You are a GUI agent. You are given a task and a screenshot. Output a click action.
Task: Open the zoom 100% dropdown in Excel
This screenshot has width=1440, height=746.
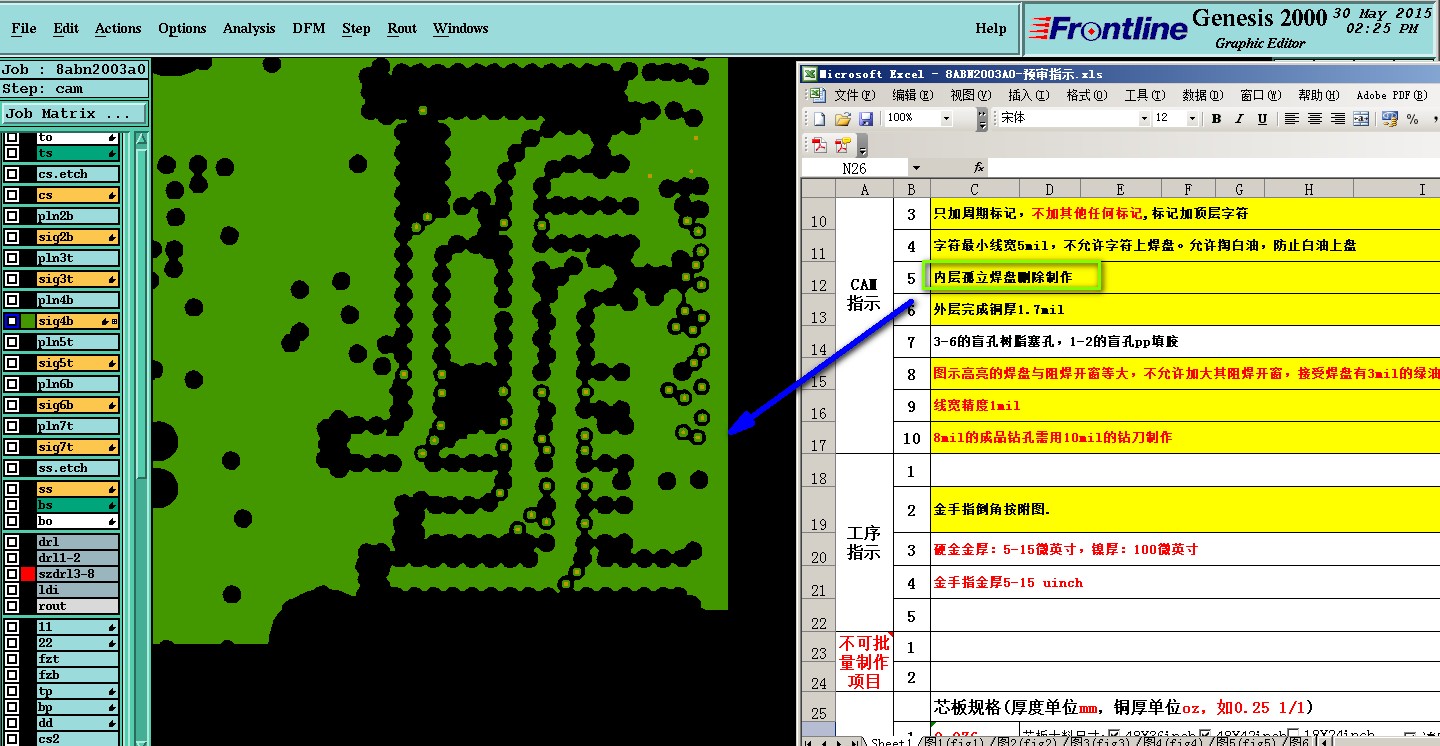[x=947, y=118]
